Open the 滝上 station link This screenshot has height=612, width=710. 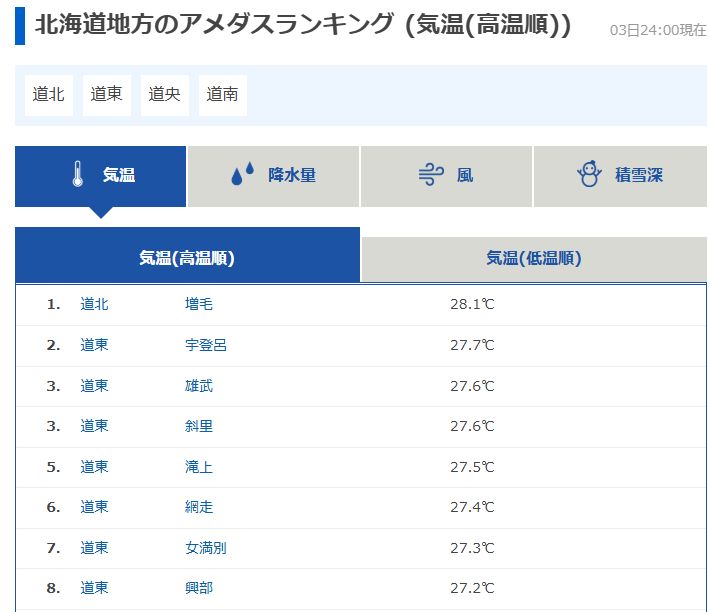pyautogui.click(x=199, y=467)
